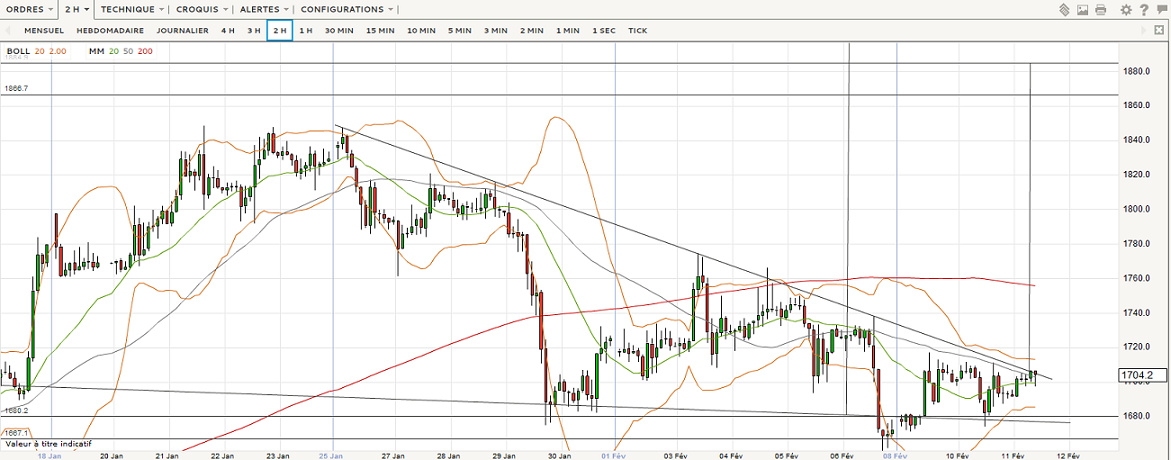The image size is (1171, 460).
Task: Open the chat speech bubble icon
Action: click(1160, 10)
